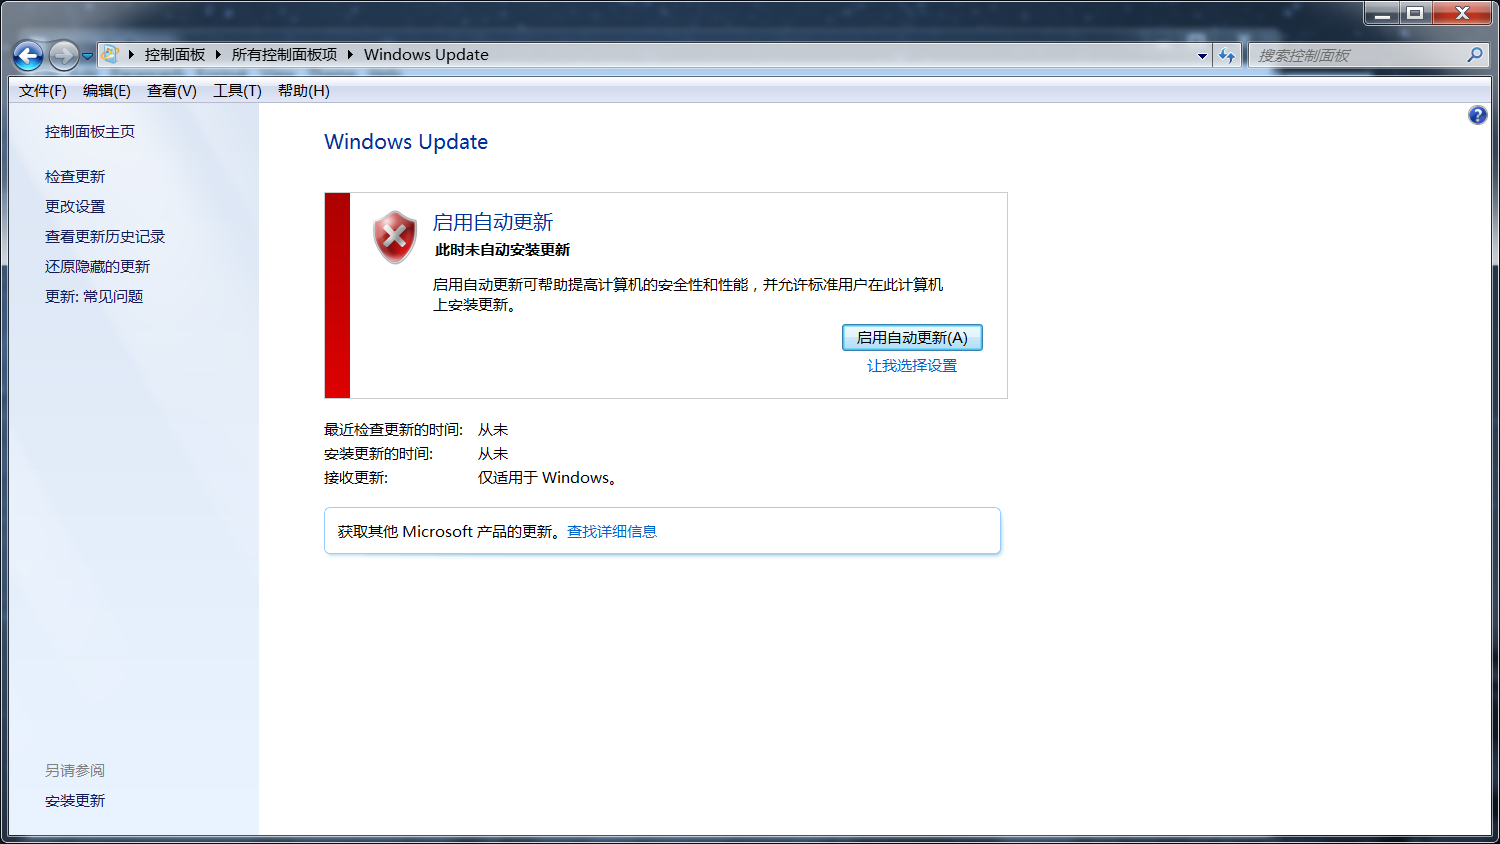Click 查找详细信息 link
This screenshot has height=844, width=1500.
pyautogui.click(x=612, y=532)
